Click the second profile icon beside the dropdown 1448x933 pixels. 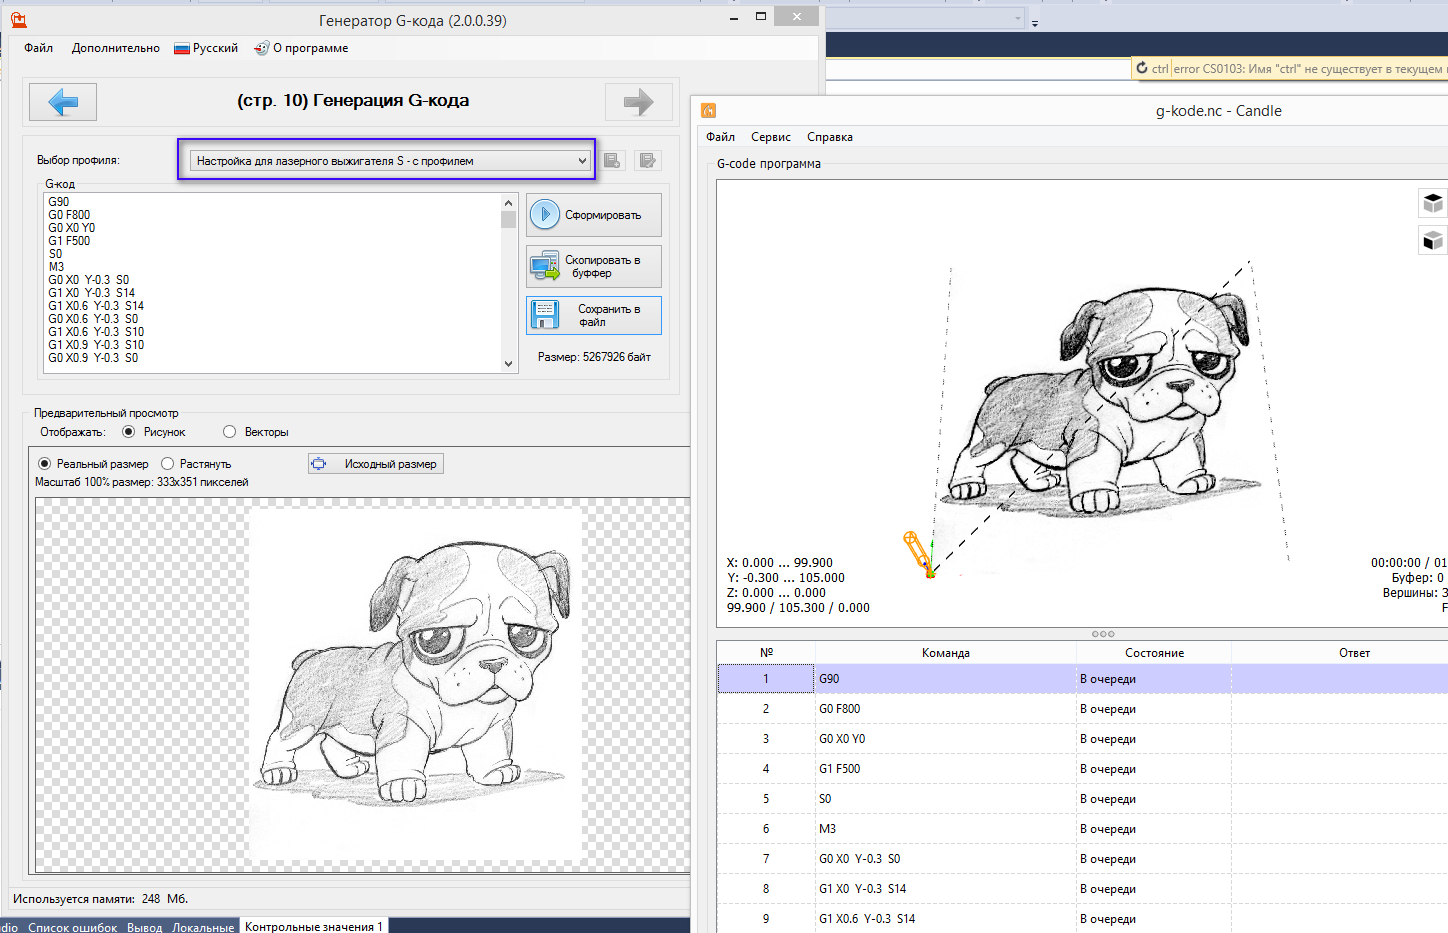pyautogui.click(x=648, y=160)
